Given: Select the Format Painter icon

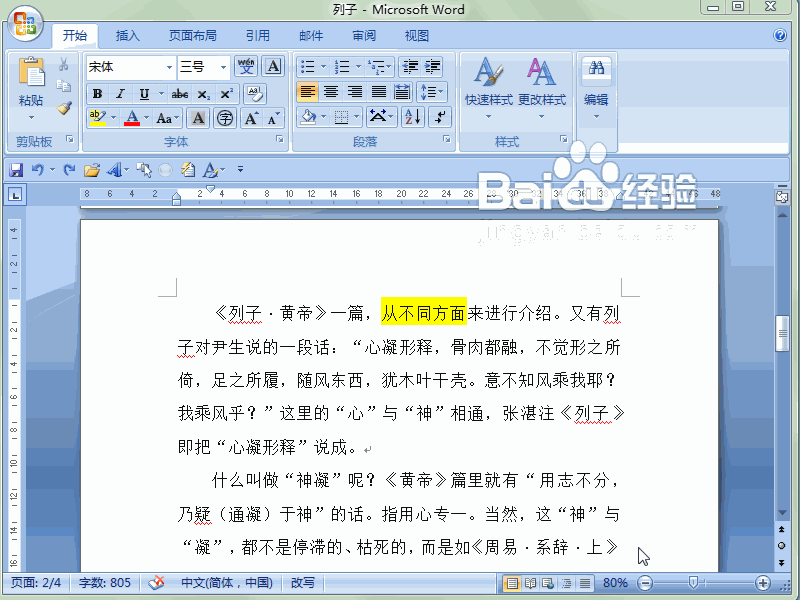Looking at the screenshot, I should pyautogui.click(x=64, y=107).
